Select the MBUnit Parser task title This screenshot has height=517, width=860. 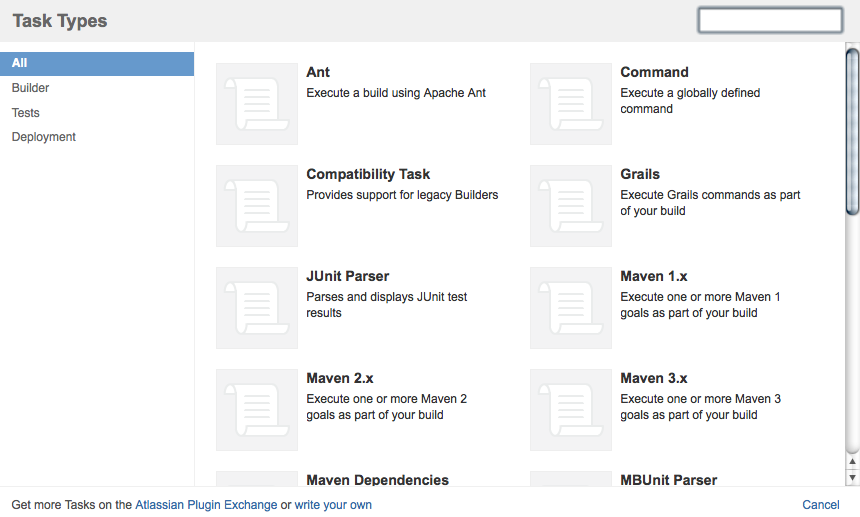tap(668, 480)
